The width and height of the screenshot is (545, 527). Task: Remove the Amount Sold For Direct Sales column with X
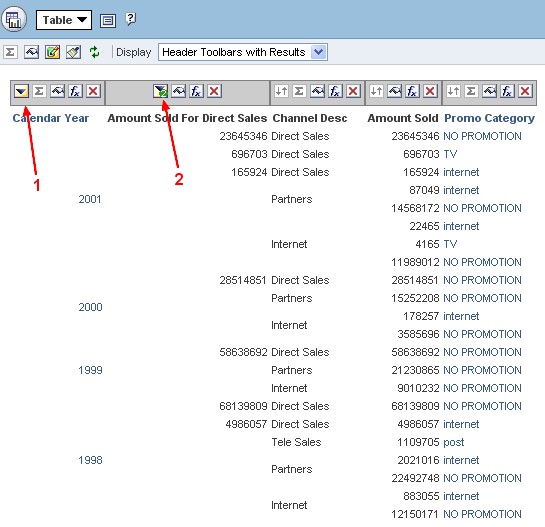pyautogui.click(x=214, y=91)
